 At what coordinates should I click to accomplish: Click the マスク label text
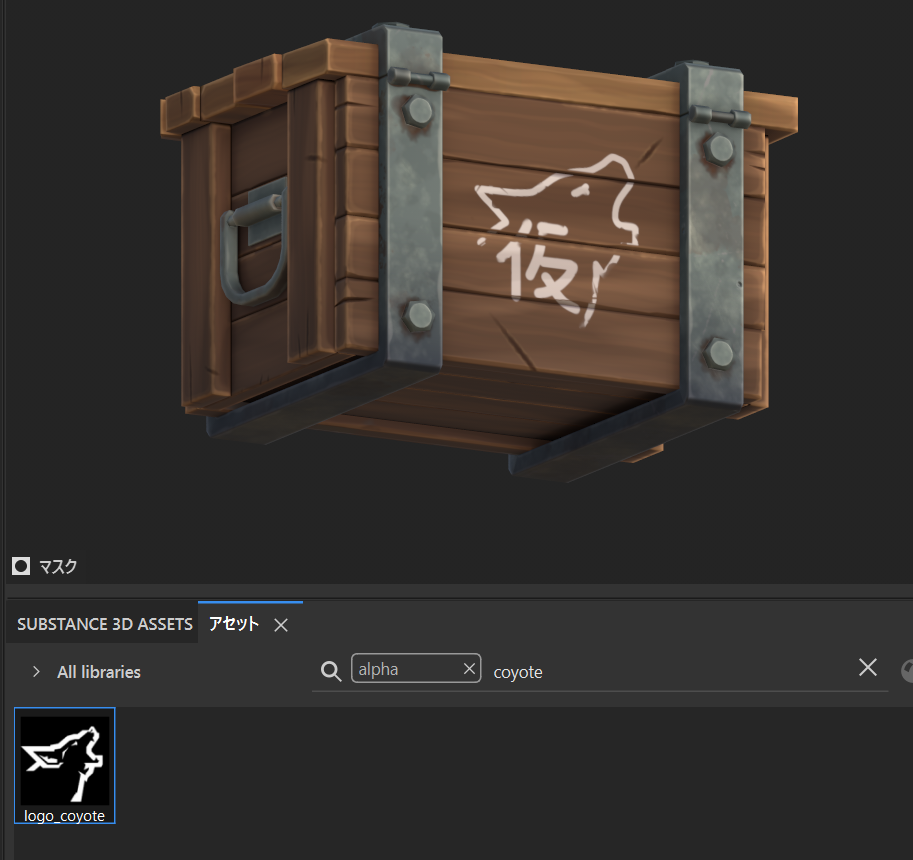(x=58, y=567)
